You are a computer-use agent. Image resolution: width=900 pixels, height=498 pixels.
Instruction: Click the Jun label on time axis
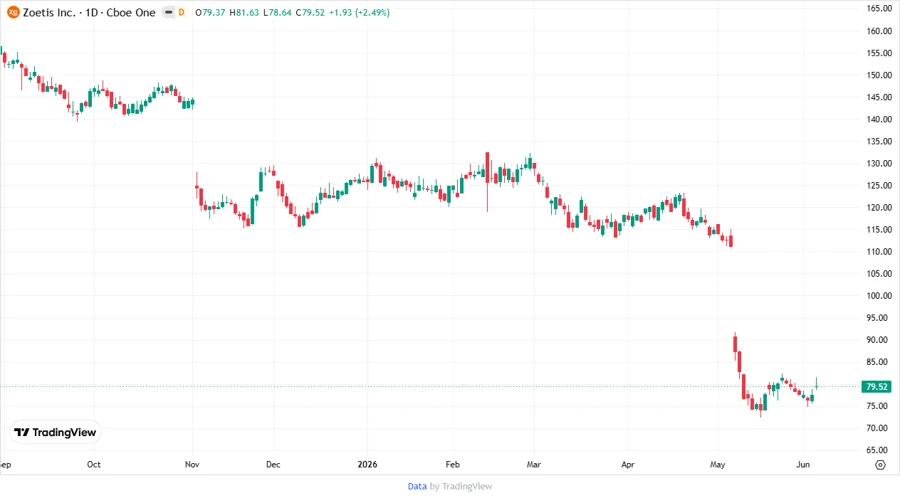[x=803, y=465]
